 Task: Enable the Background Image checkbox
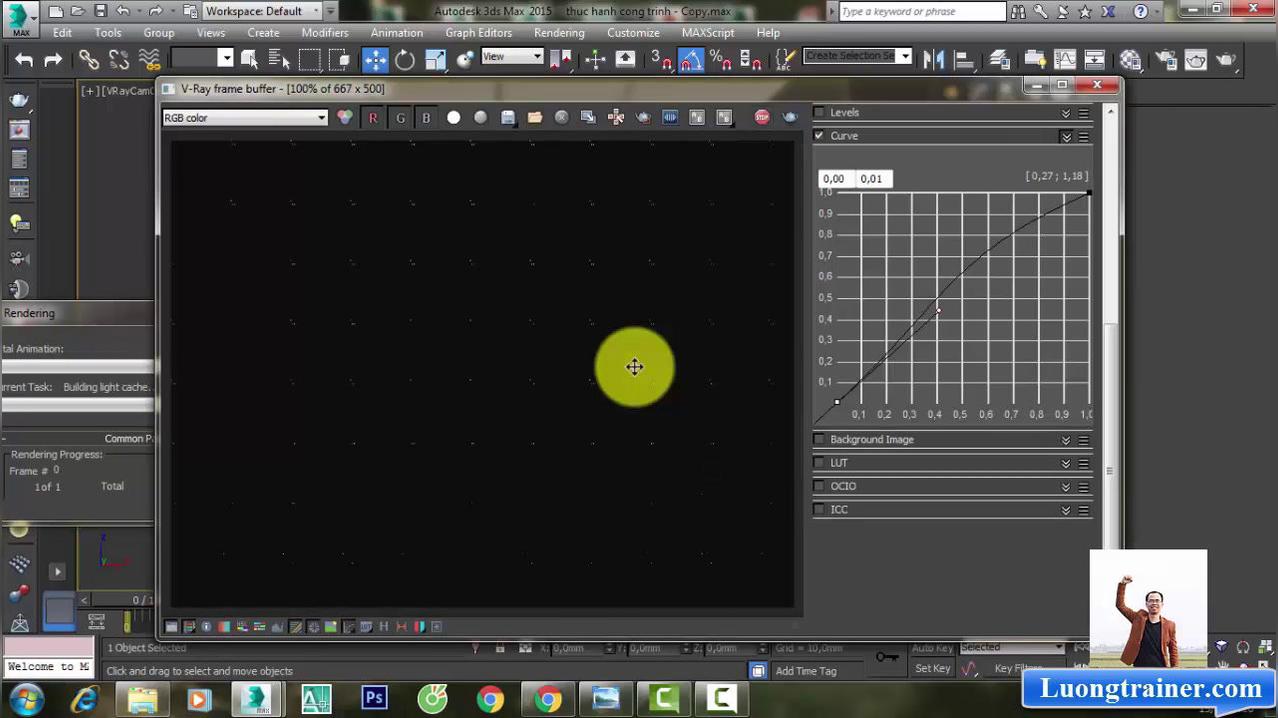pos(820,439)
